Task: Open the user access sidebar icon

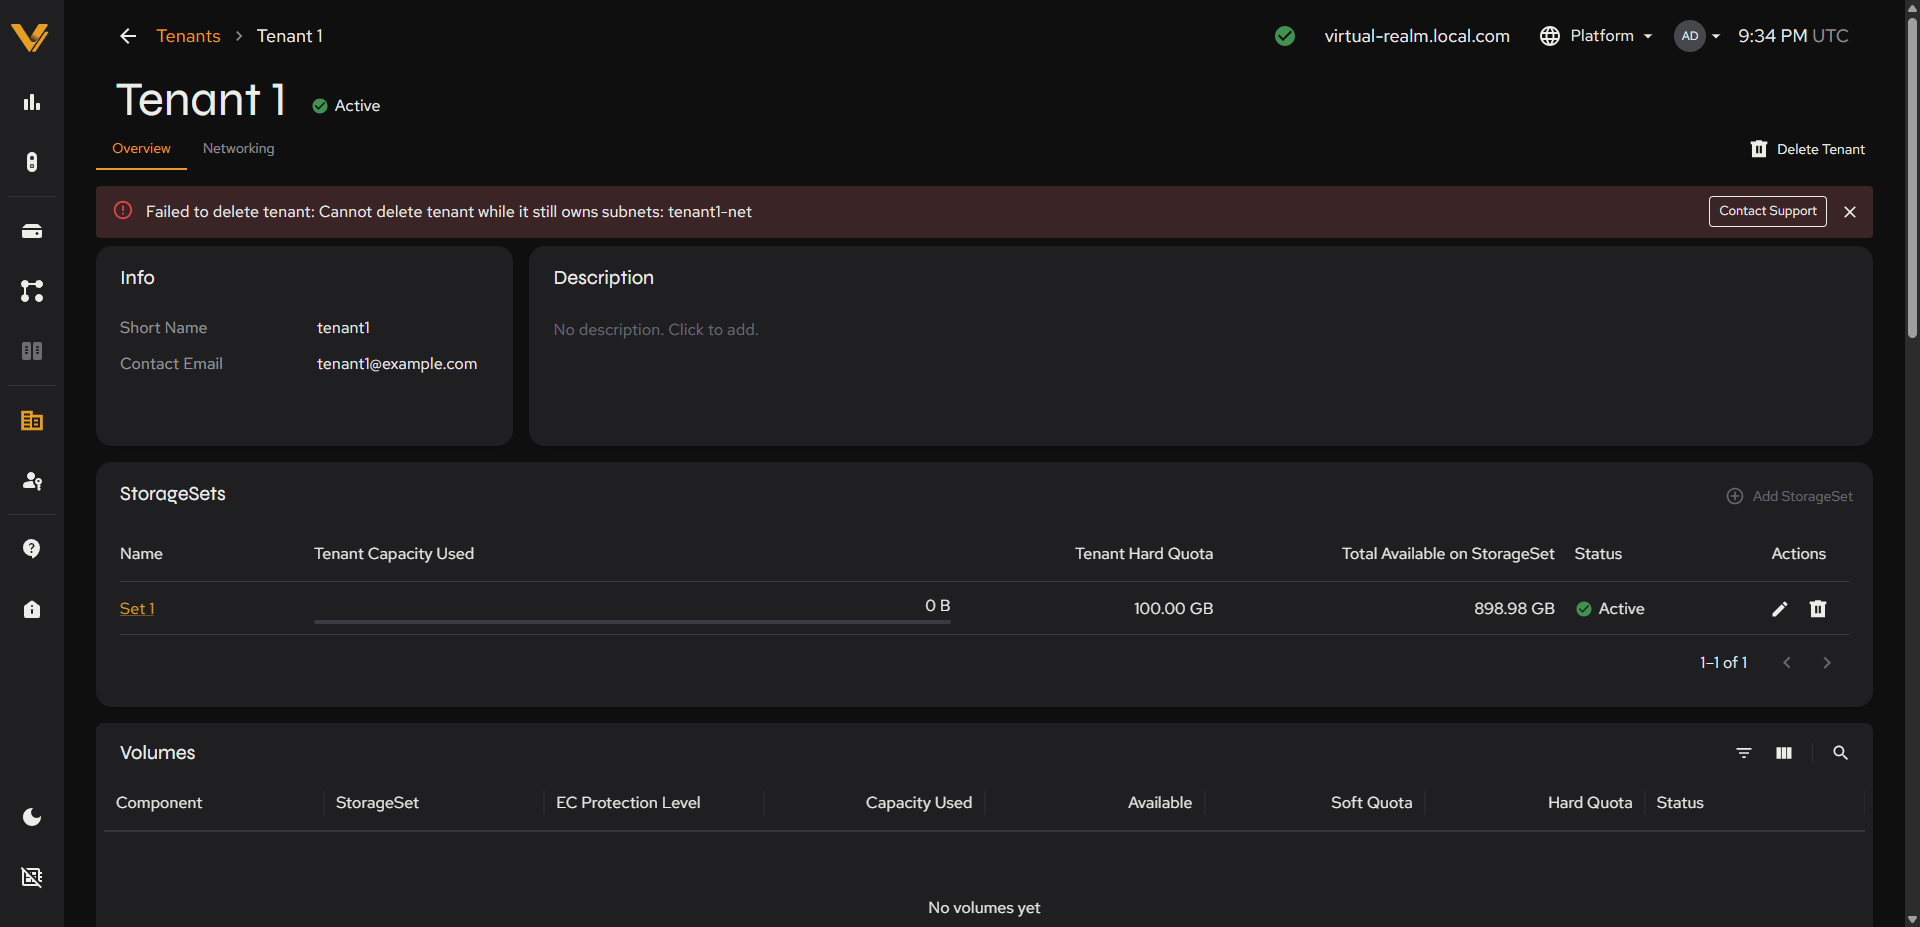Action: tap(32, 481)
